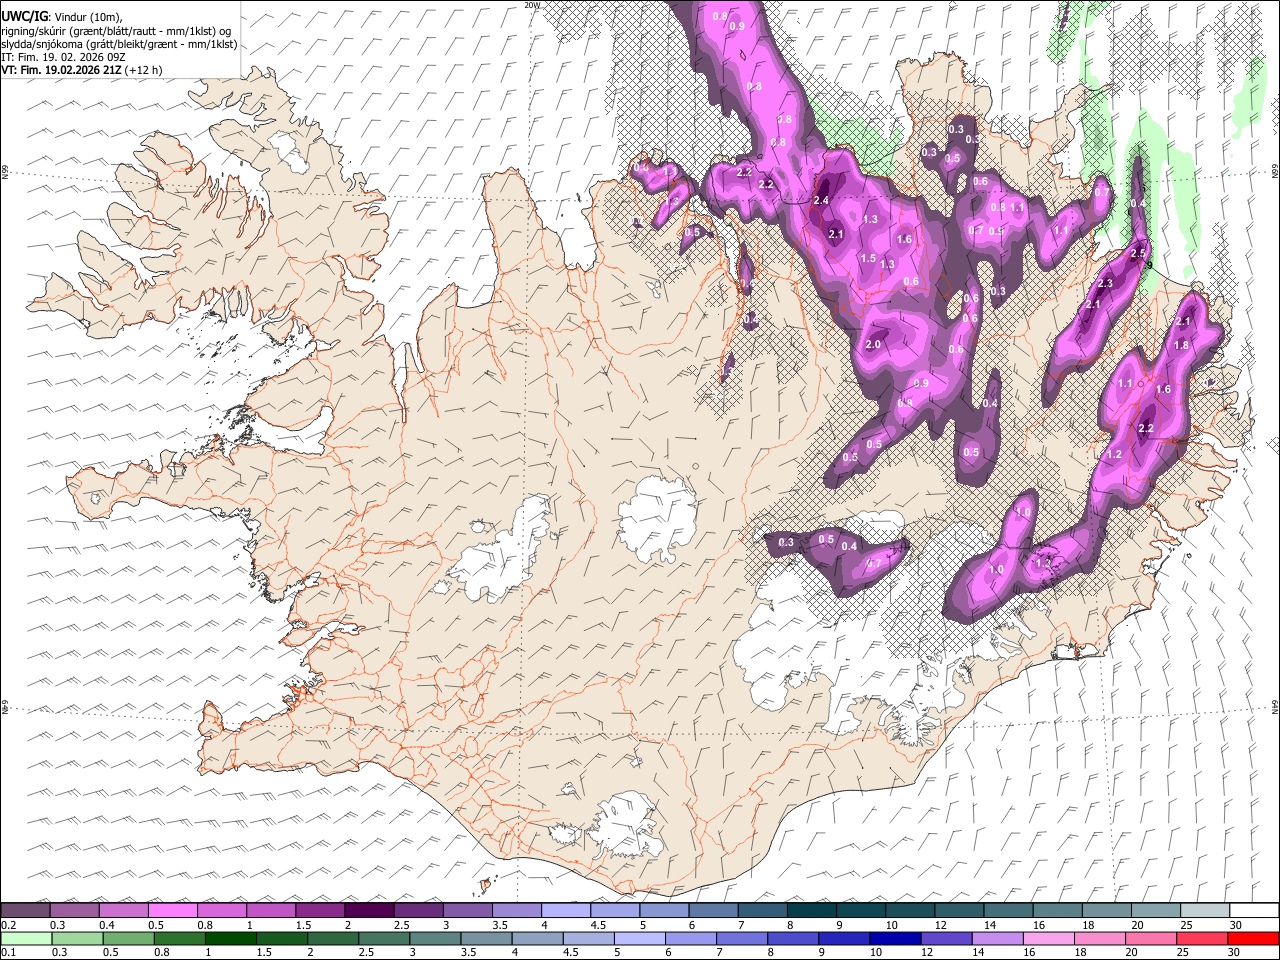Click the 'slydda/snjókoma' legend description line
Viewport: 1280px width, 960px height.
119,44
